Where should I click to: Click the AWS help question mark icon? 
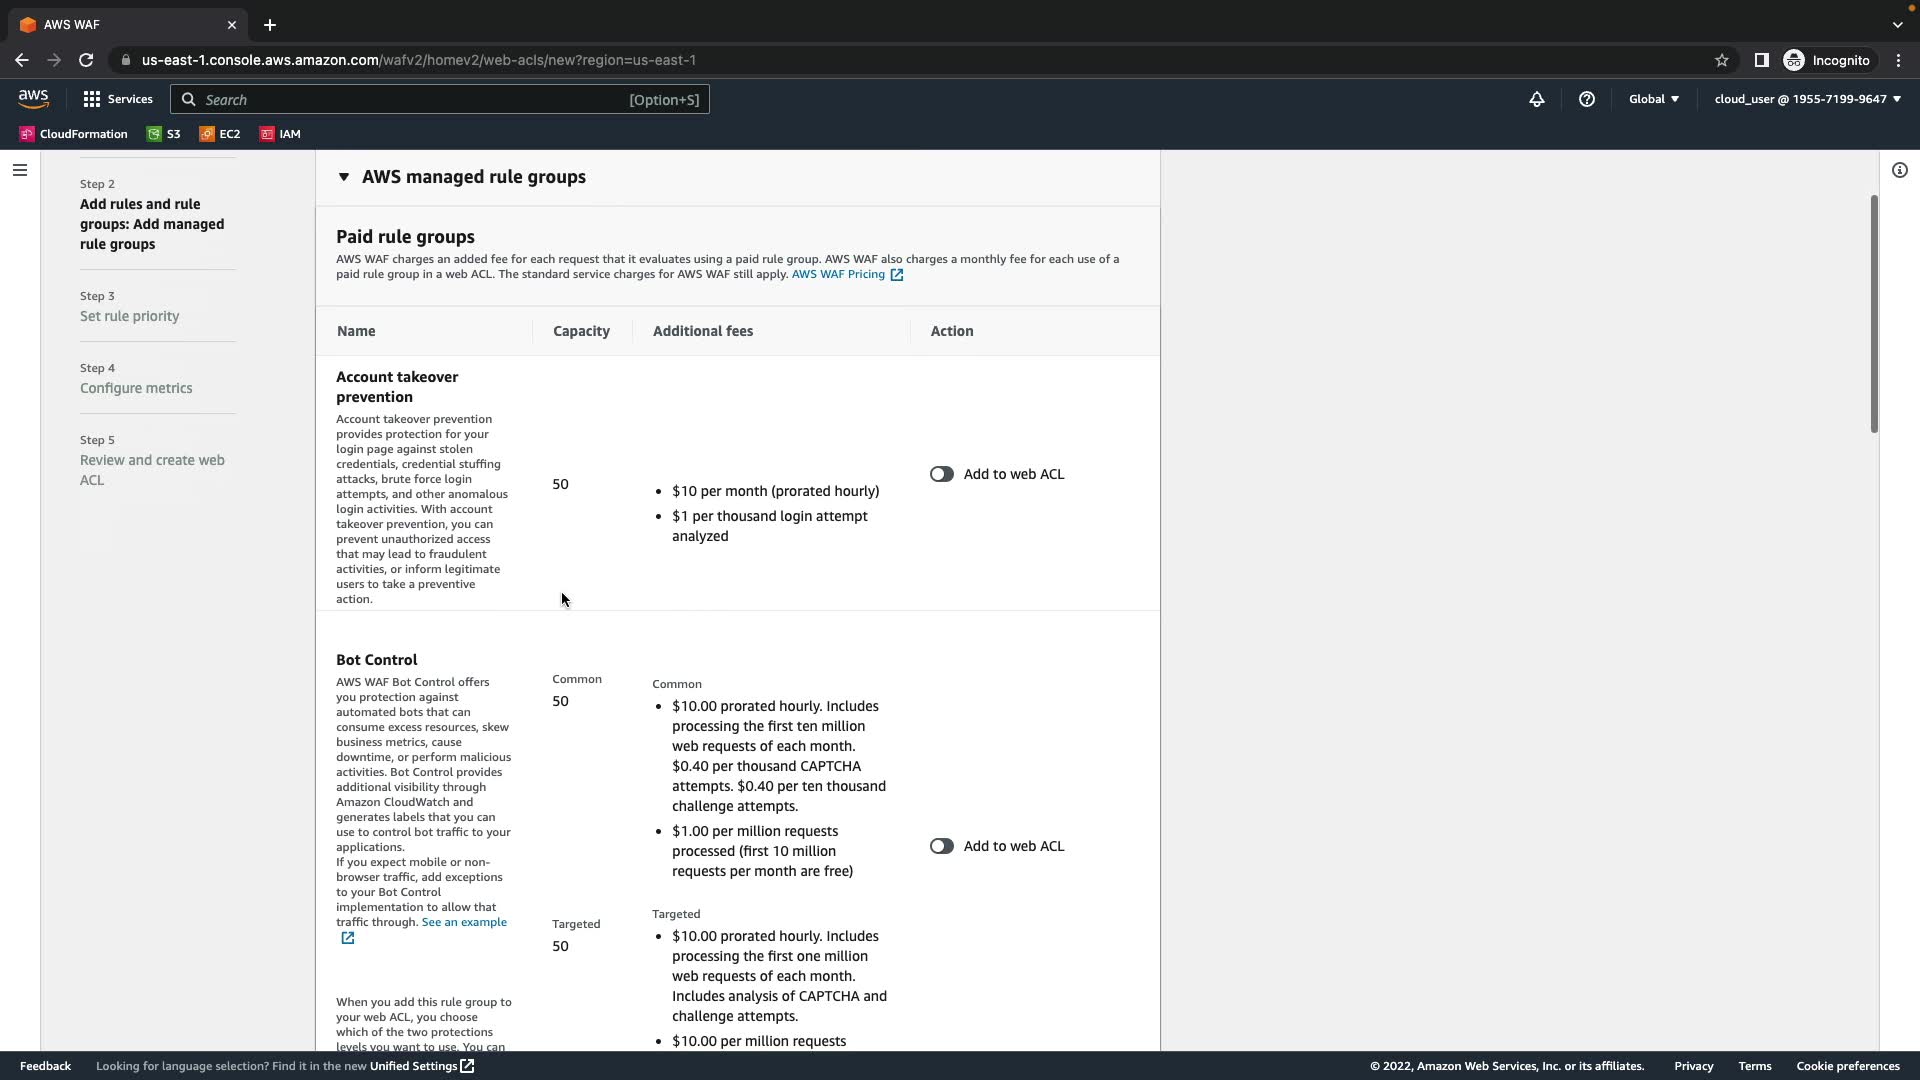coord(1587,99)
